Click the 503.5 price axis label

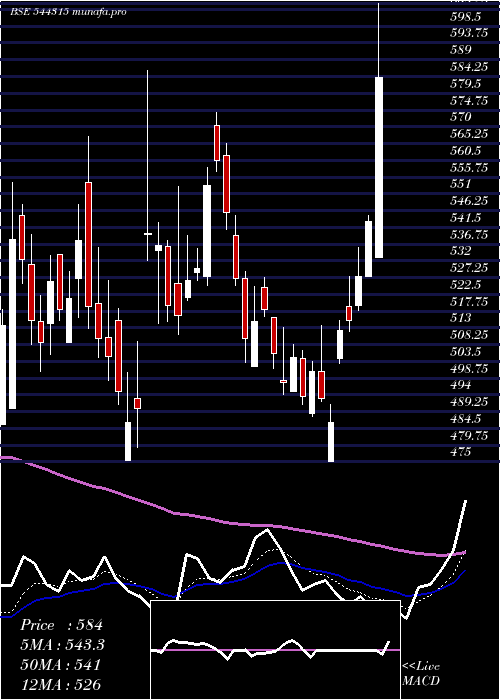pyautogui.click(x=466, y=351)
